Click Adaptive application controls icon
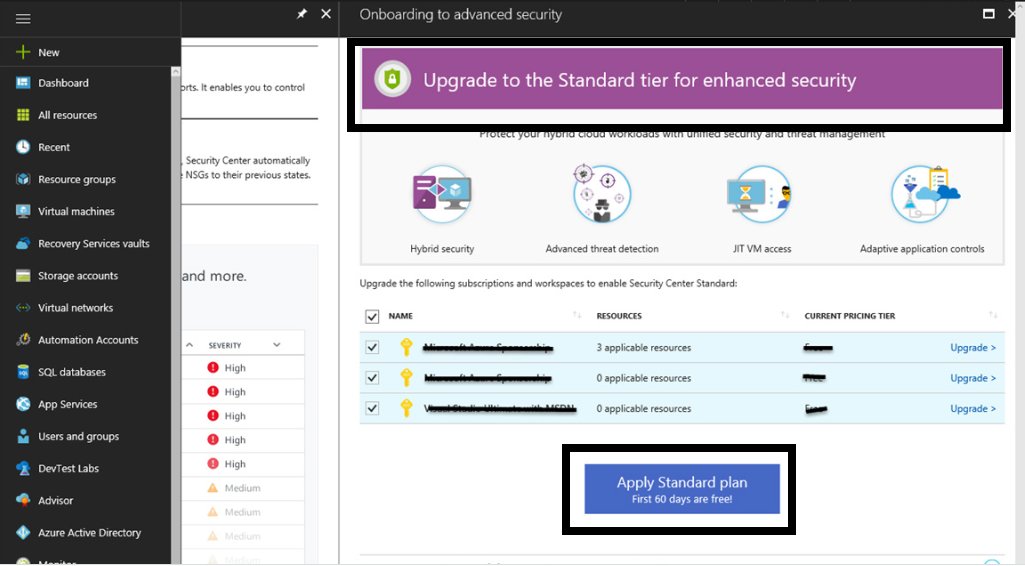Image resolution: width=1025 pixels, height=566 pixels. [924, 193]
